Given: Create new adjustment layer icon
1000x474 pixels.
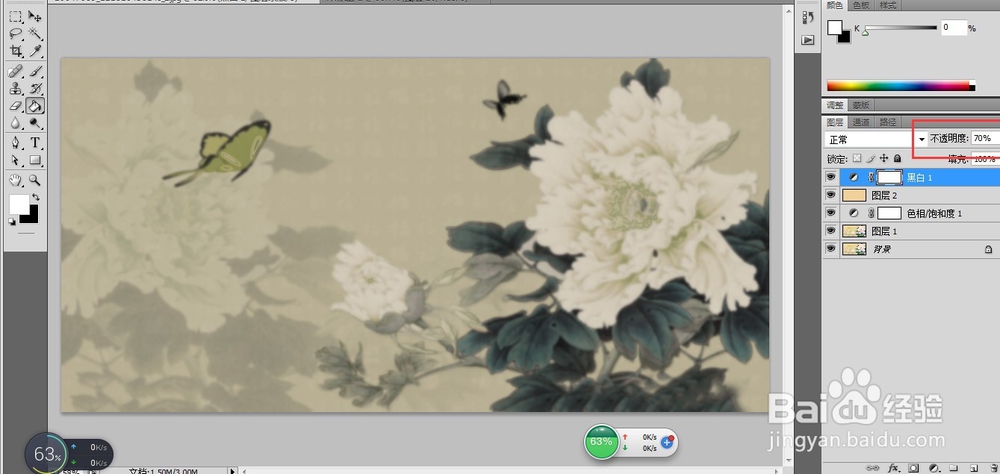Looking at the screenshot, I should coord(934,468).
